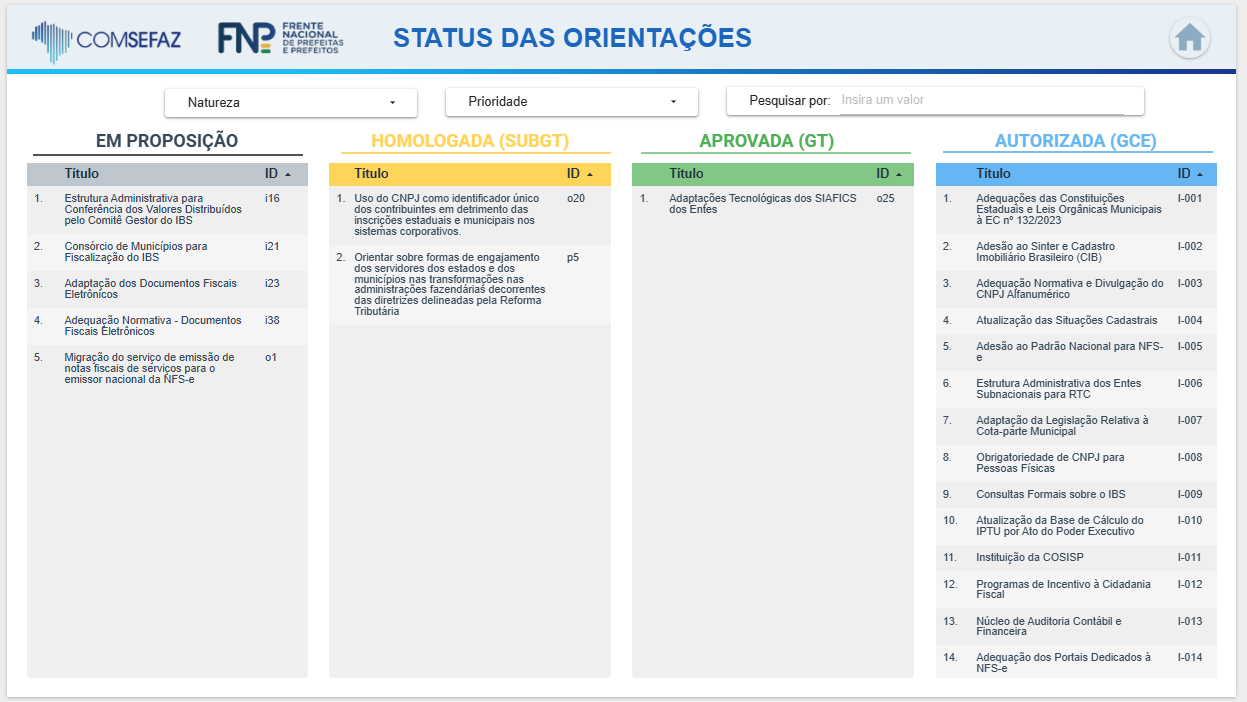
Task: Click the Home icon button
Action: pyautogui.click(x=1189, y=38)
